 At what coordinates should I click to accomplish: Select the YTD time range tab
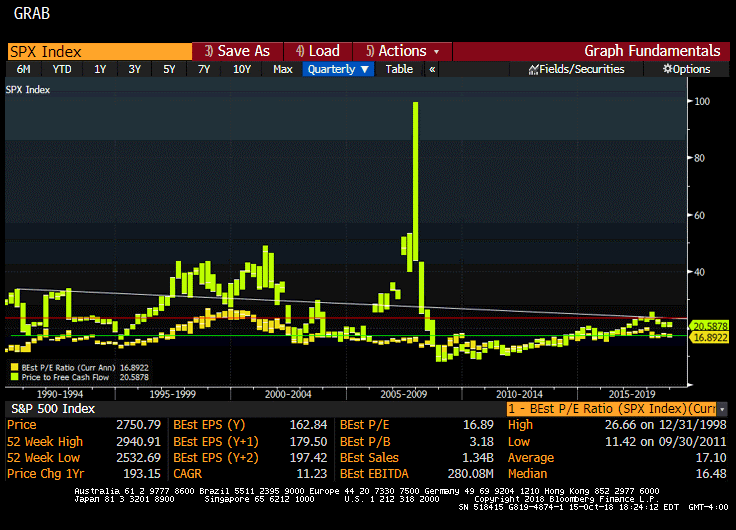(61, 69)
